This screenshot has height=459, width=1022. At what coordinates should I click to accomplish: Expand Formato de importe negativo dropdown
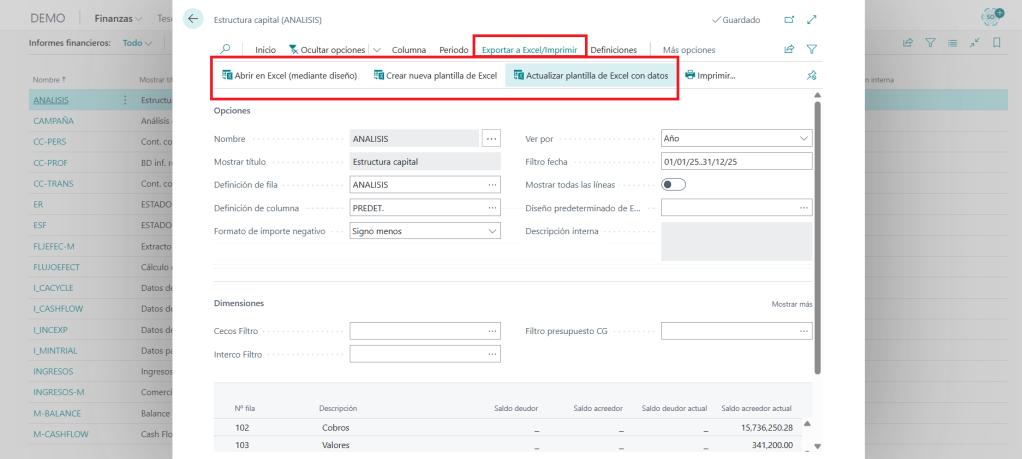click(425, 231)
